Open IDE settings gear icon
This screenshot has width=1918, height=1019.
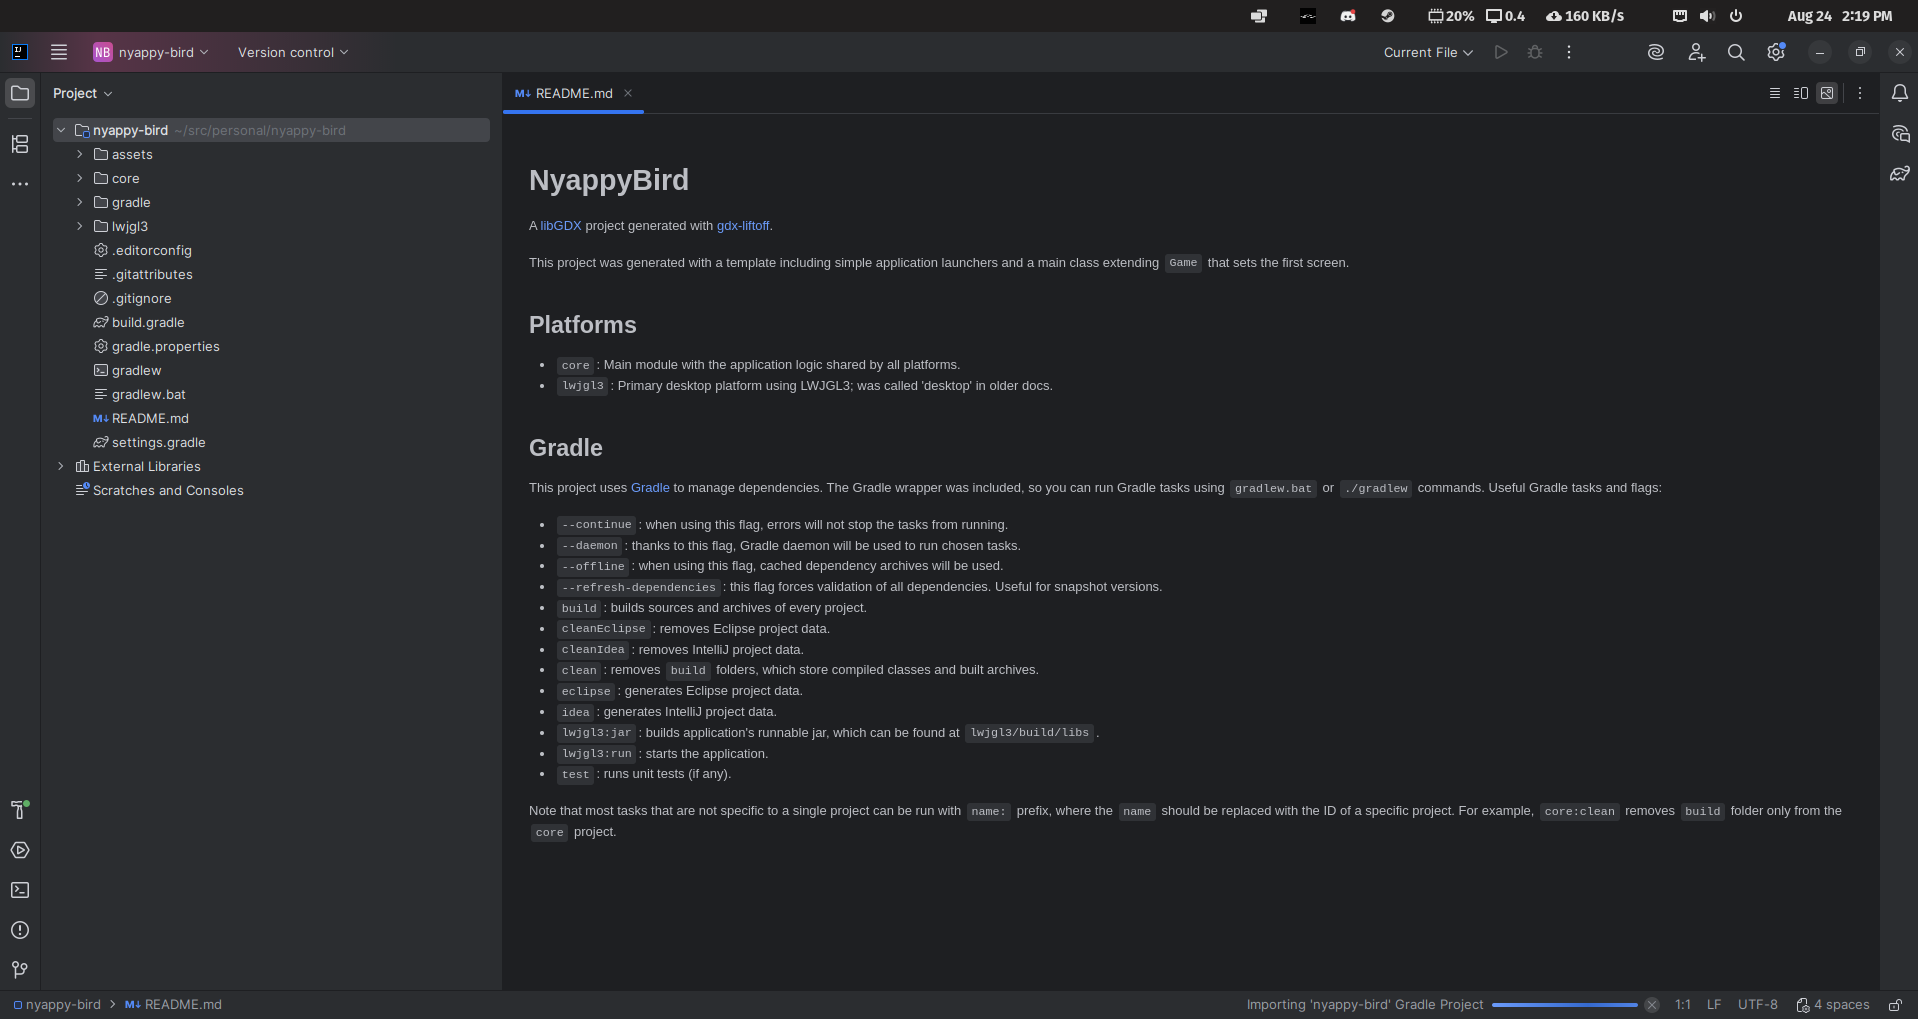[1776, 52]
